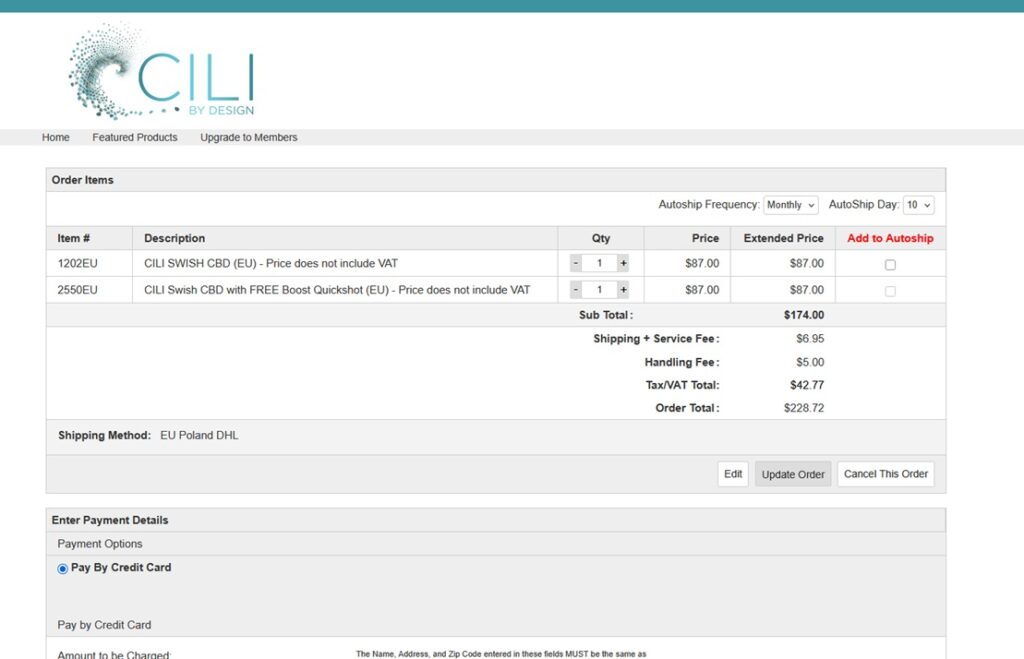Click the Handling Fee value $5.00
Viewport: 1024px width, 659px height.
810,362
